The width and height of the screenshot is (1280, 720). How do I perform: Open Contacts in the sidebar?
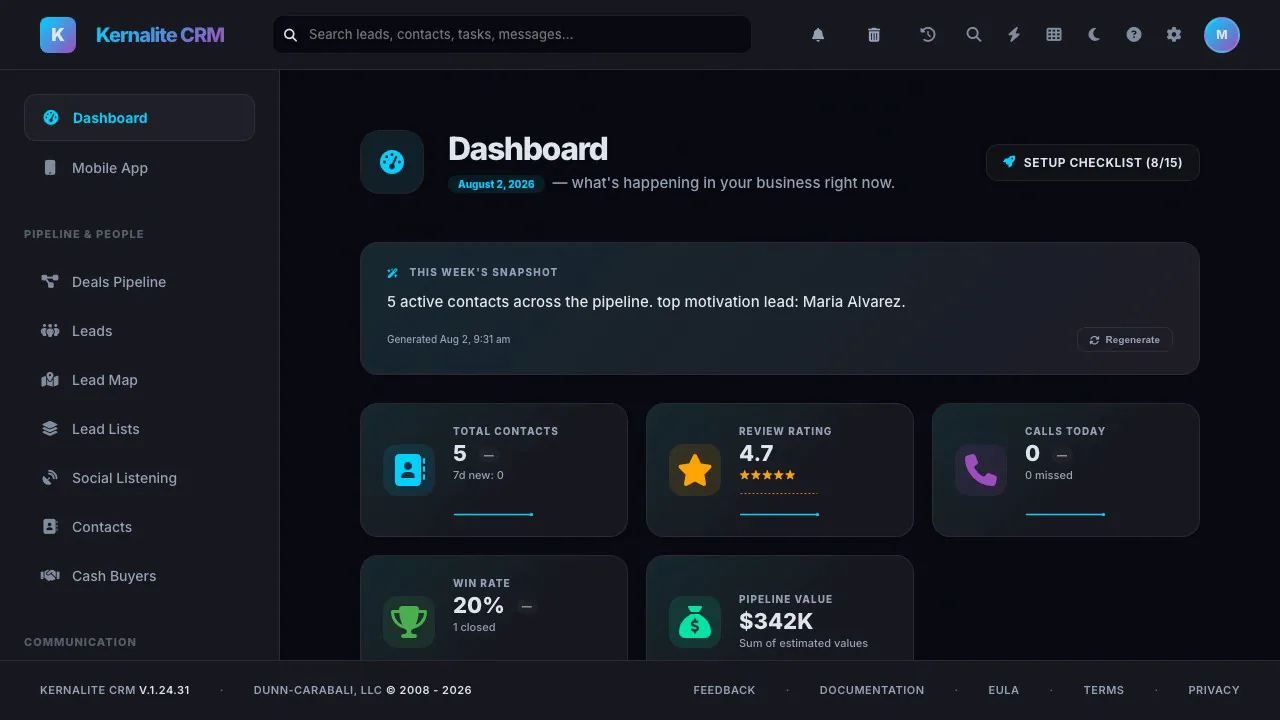139,527
